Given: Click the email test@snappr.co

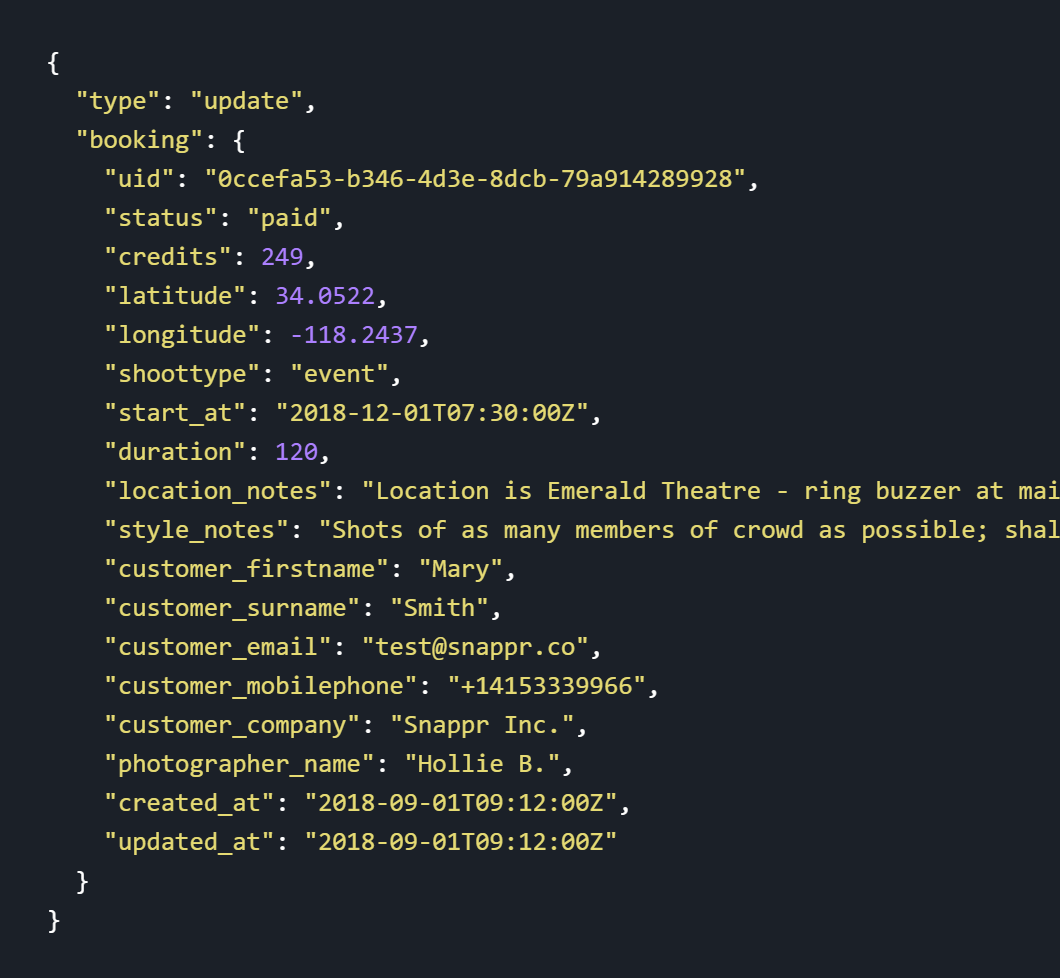Looking at the screenshot, I should pyautogui.click(x=475, y=647).
